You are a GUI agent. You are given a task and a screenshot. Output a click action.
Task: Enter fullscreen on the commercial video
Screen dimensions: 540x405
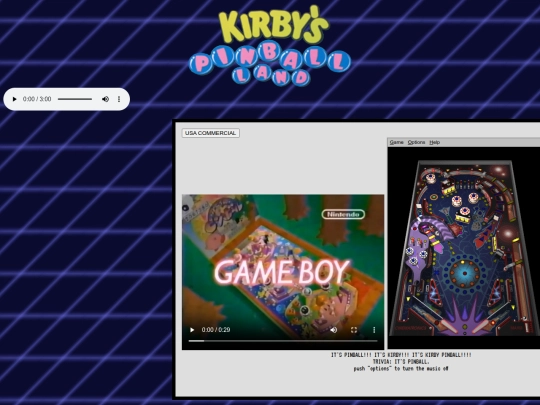[x=354, y=330]
